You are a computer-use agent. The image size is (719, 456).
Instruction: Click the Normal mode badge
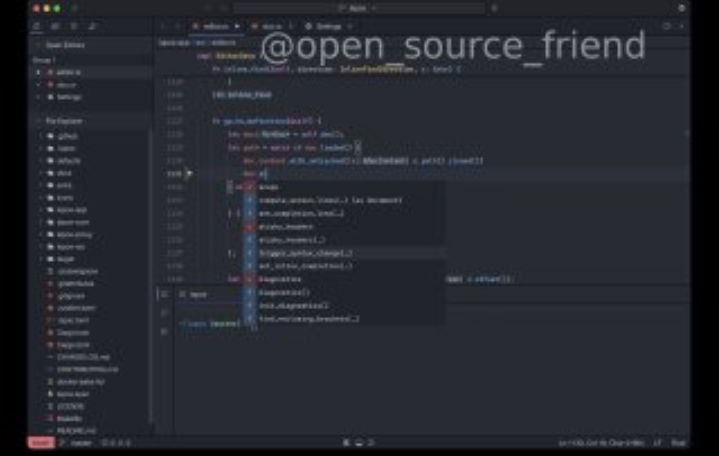41,443
